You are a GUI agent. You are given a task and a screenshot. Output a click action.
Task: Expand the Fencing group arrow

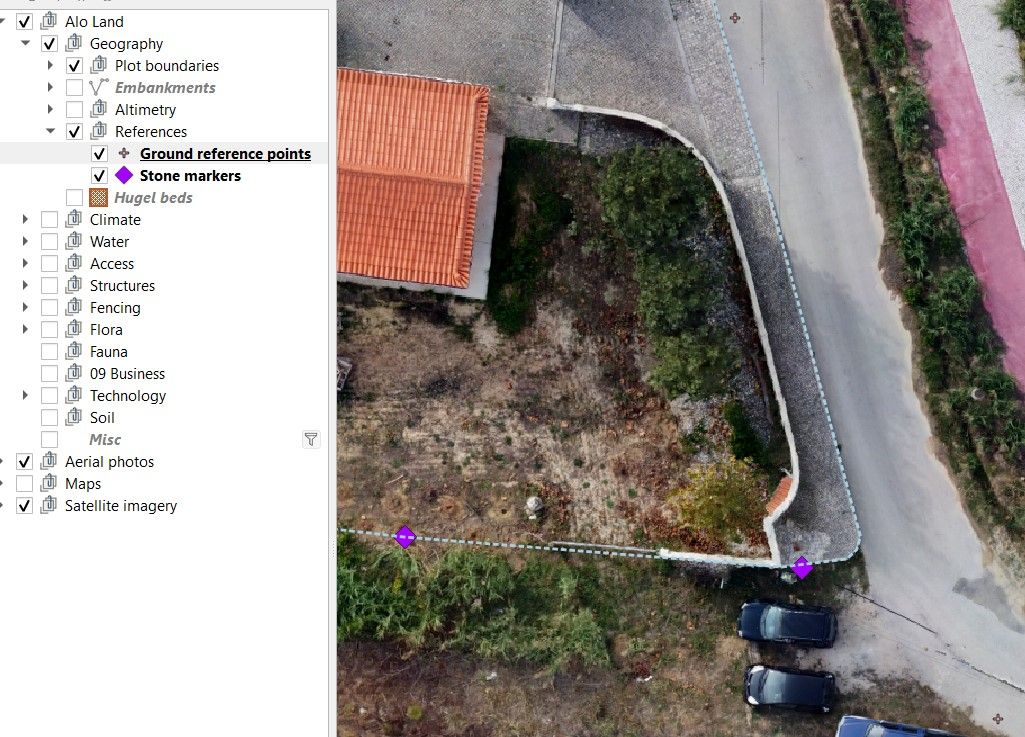[x=25, y=307]
